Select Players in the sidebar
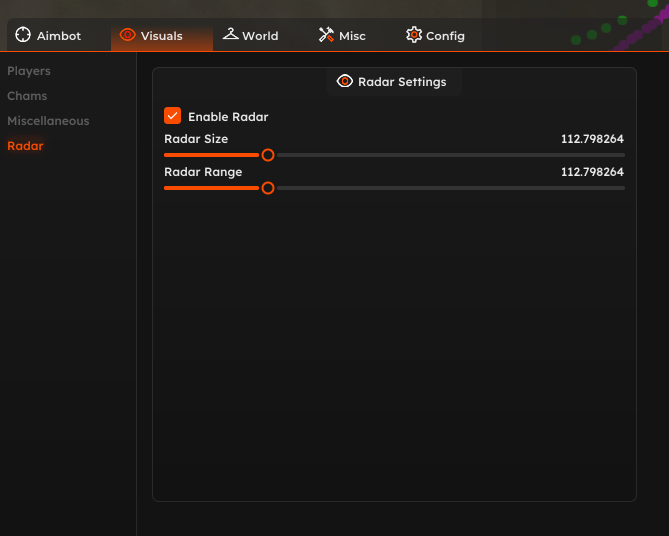This screenshot has height=536, width=669. click(29, 71)
